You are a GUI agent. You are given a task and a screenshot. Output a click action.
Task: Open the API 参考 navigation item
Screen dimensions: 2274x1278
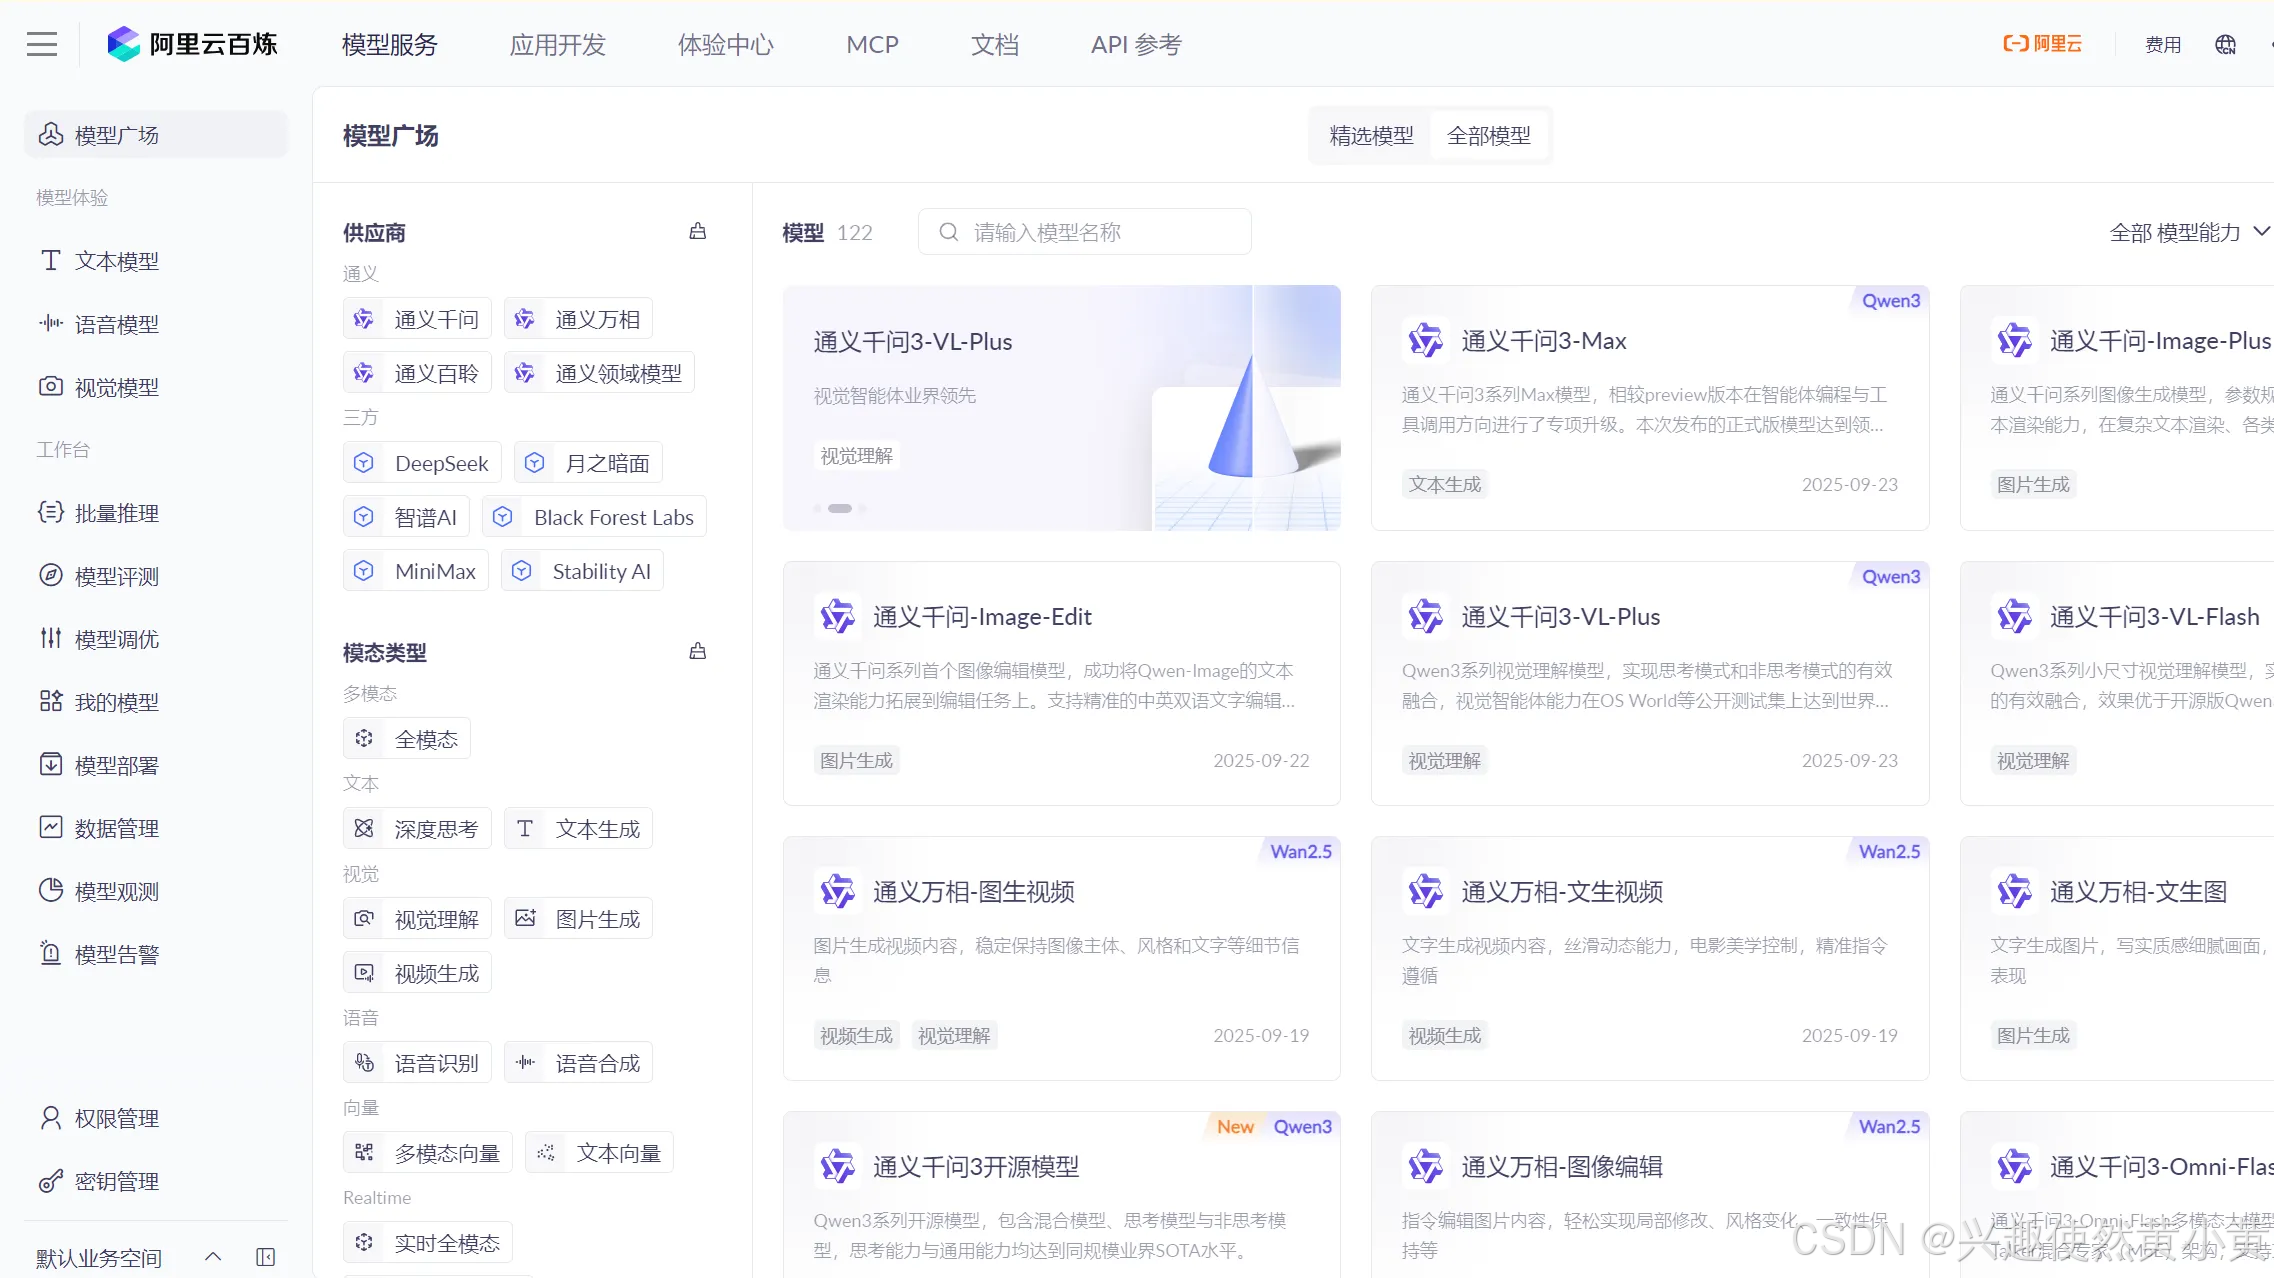pyautogui.click(x=1136, y=45)
